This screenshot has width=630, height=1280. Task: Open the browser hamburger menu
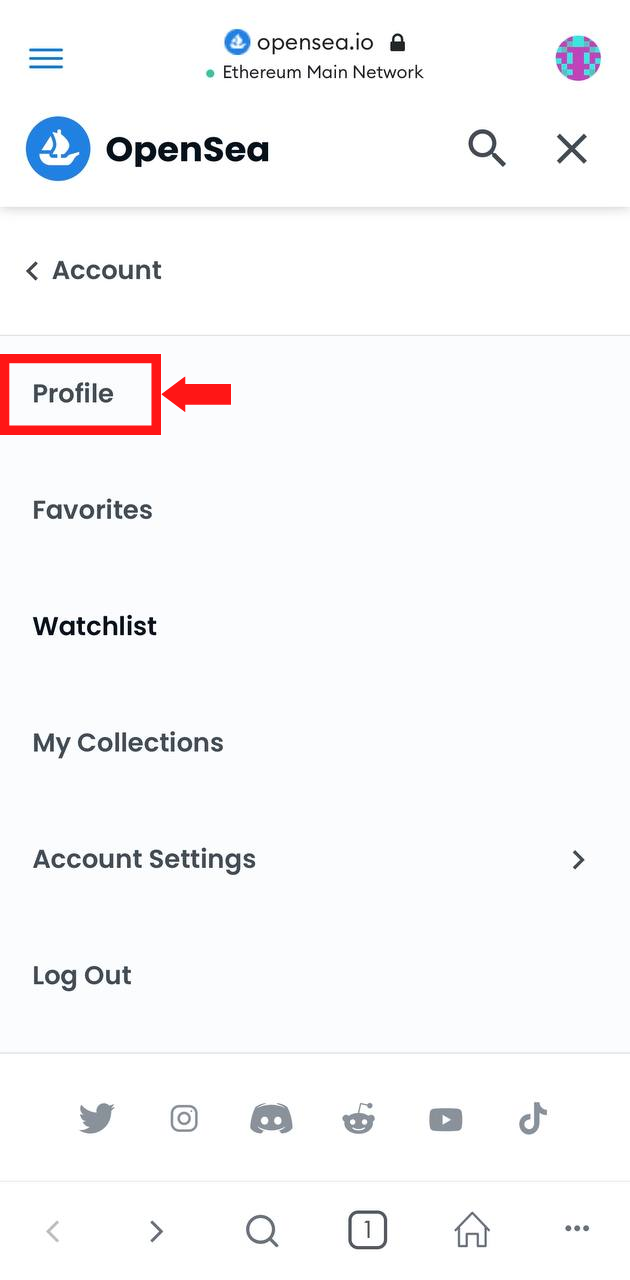click(46, 58)
